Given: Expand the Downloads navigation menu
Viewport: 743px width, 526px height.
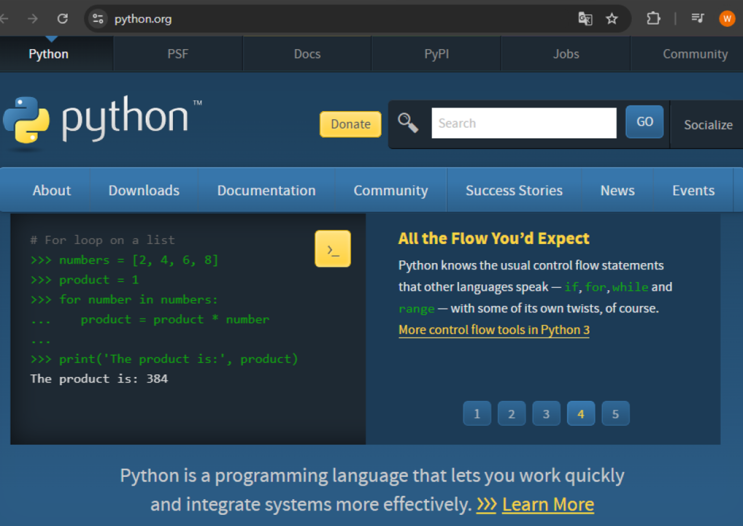Looking at the screenshot, I should (x=144, y=190).
